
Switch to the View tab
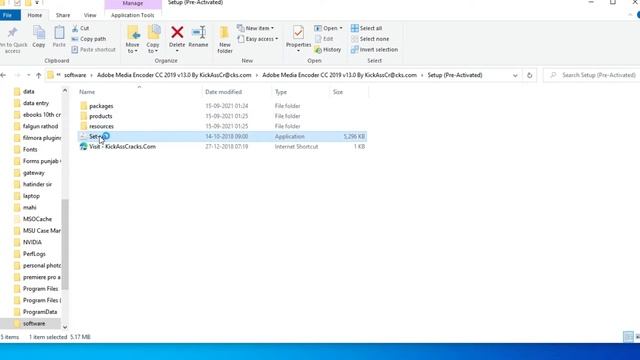pyautogui.click(x=90, y=15)
